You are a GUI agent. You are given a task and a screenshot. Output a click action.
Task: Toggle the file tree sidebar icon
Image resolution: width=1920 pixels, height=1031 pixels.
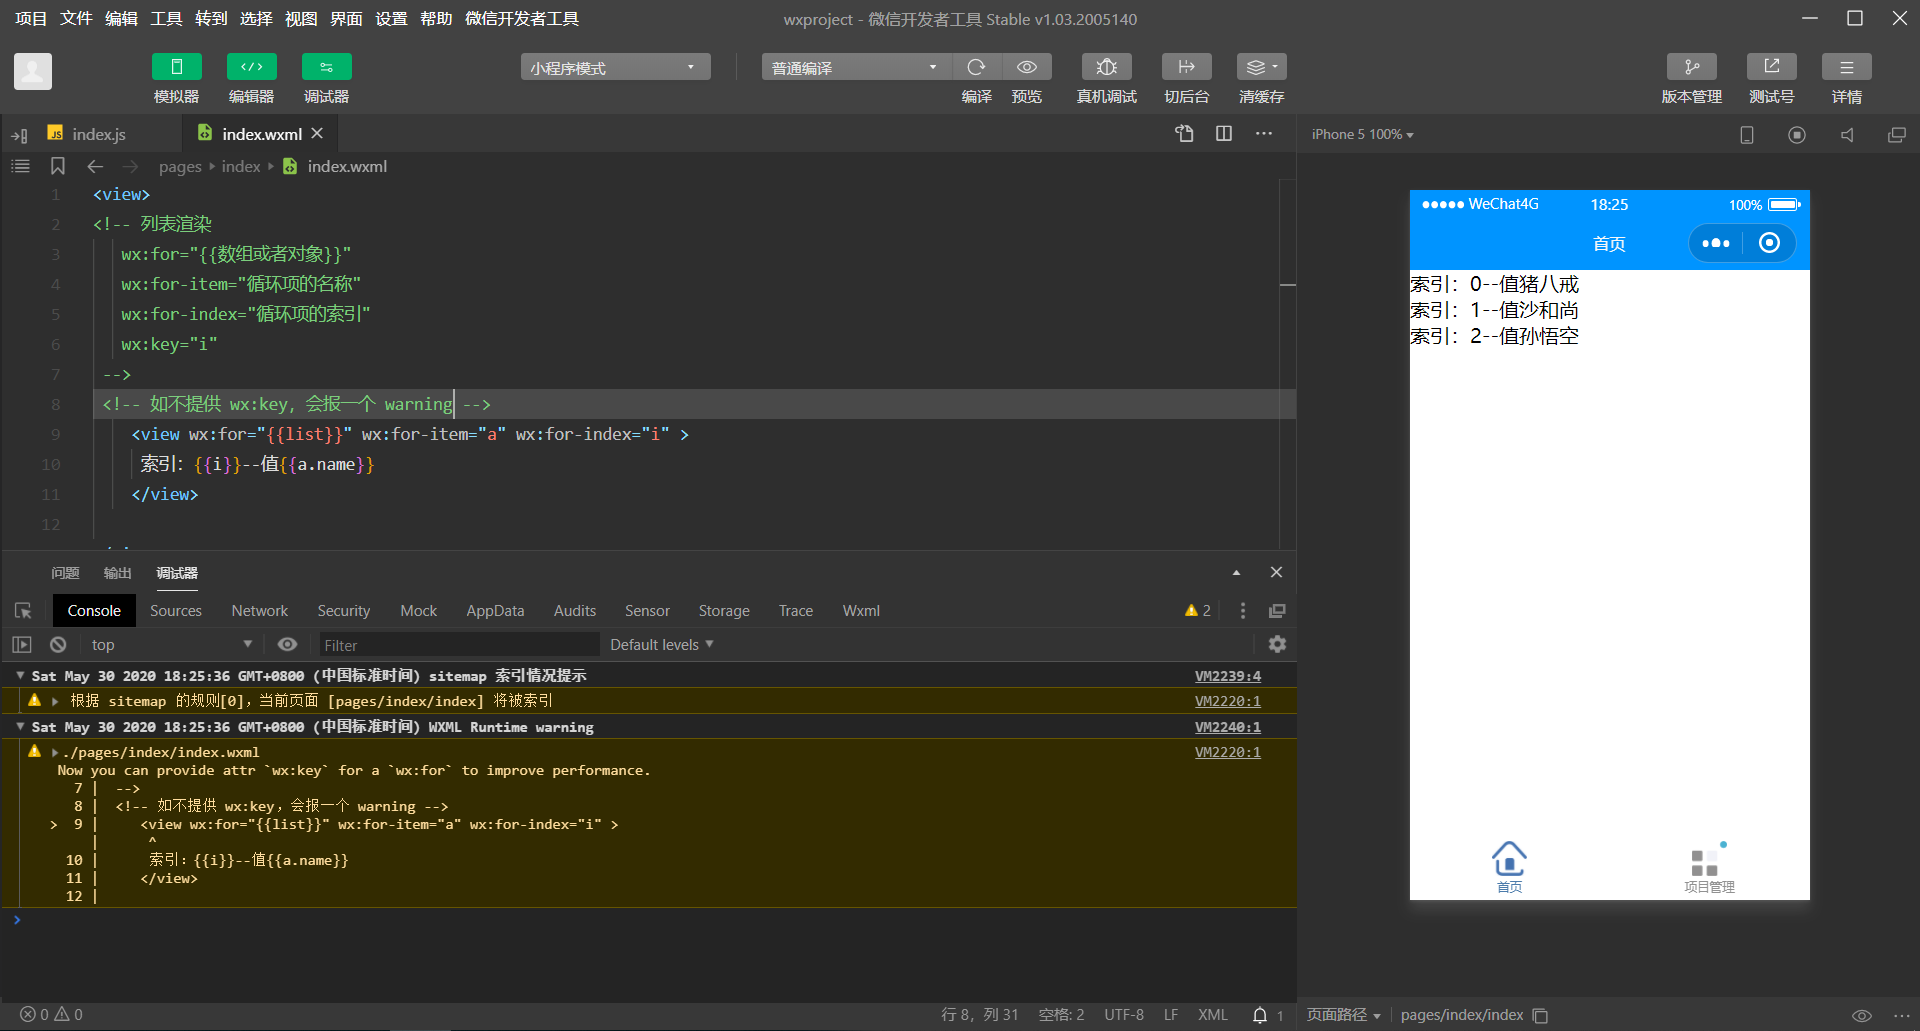click(x=19, y=135)
